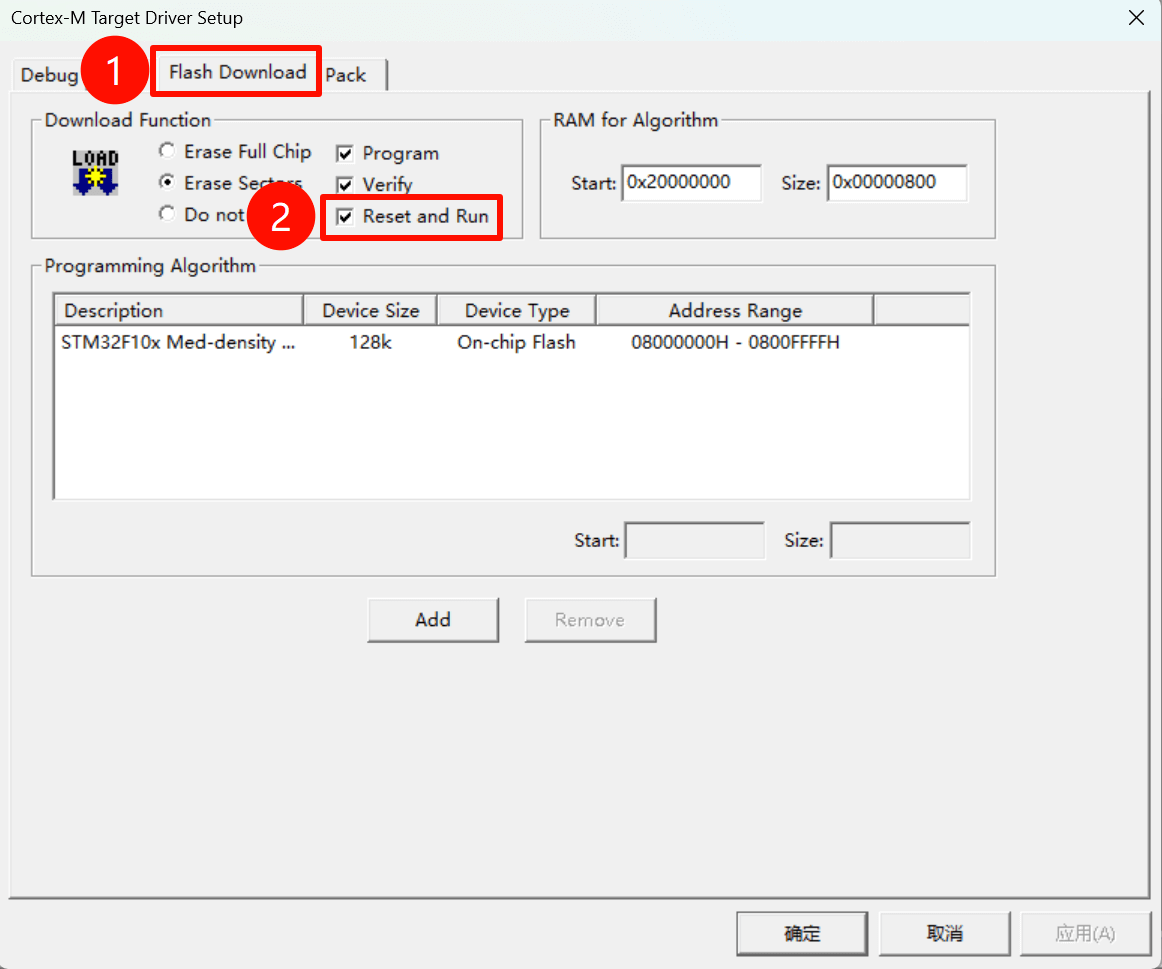Viewport: 1162px width, 969px height.
Task: Toggle the Program checkbox
Action: click(345, 154)
